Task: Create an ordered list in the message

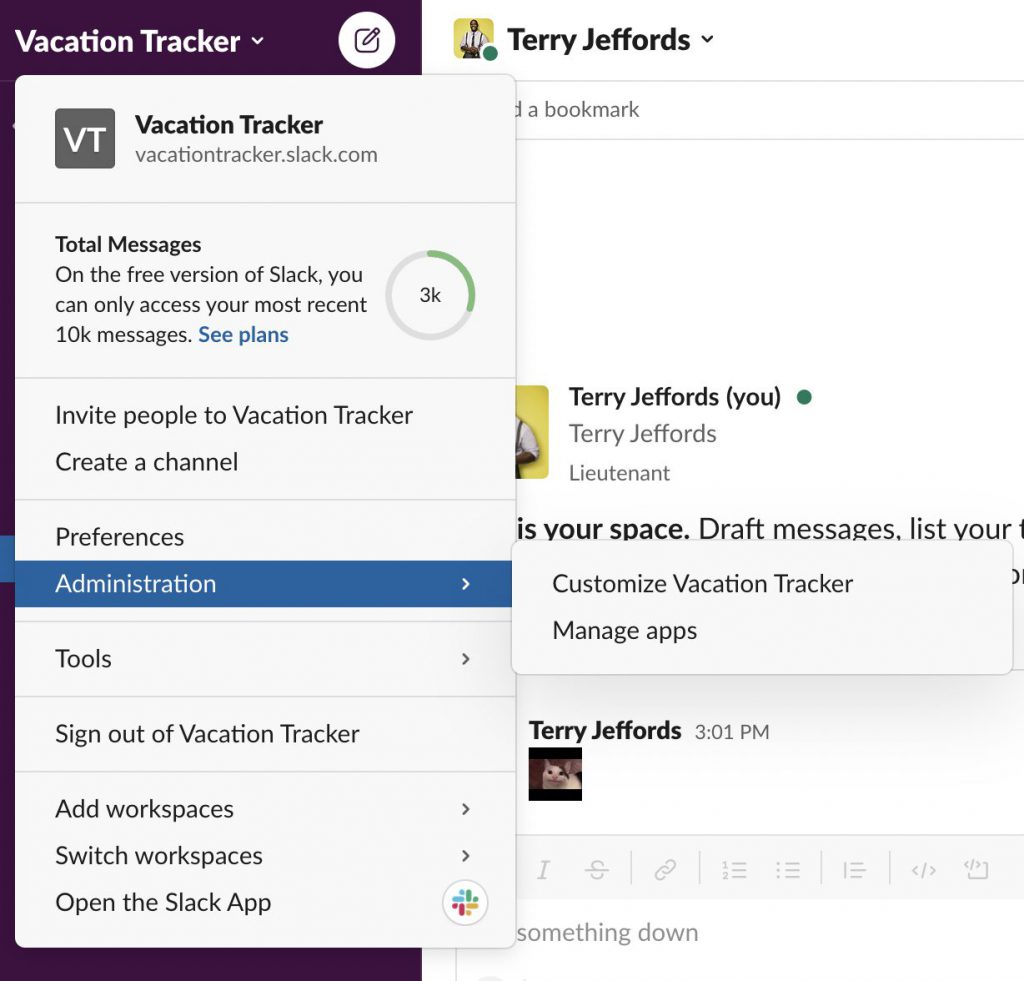Action: (734, 870)
